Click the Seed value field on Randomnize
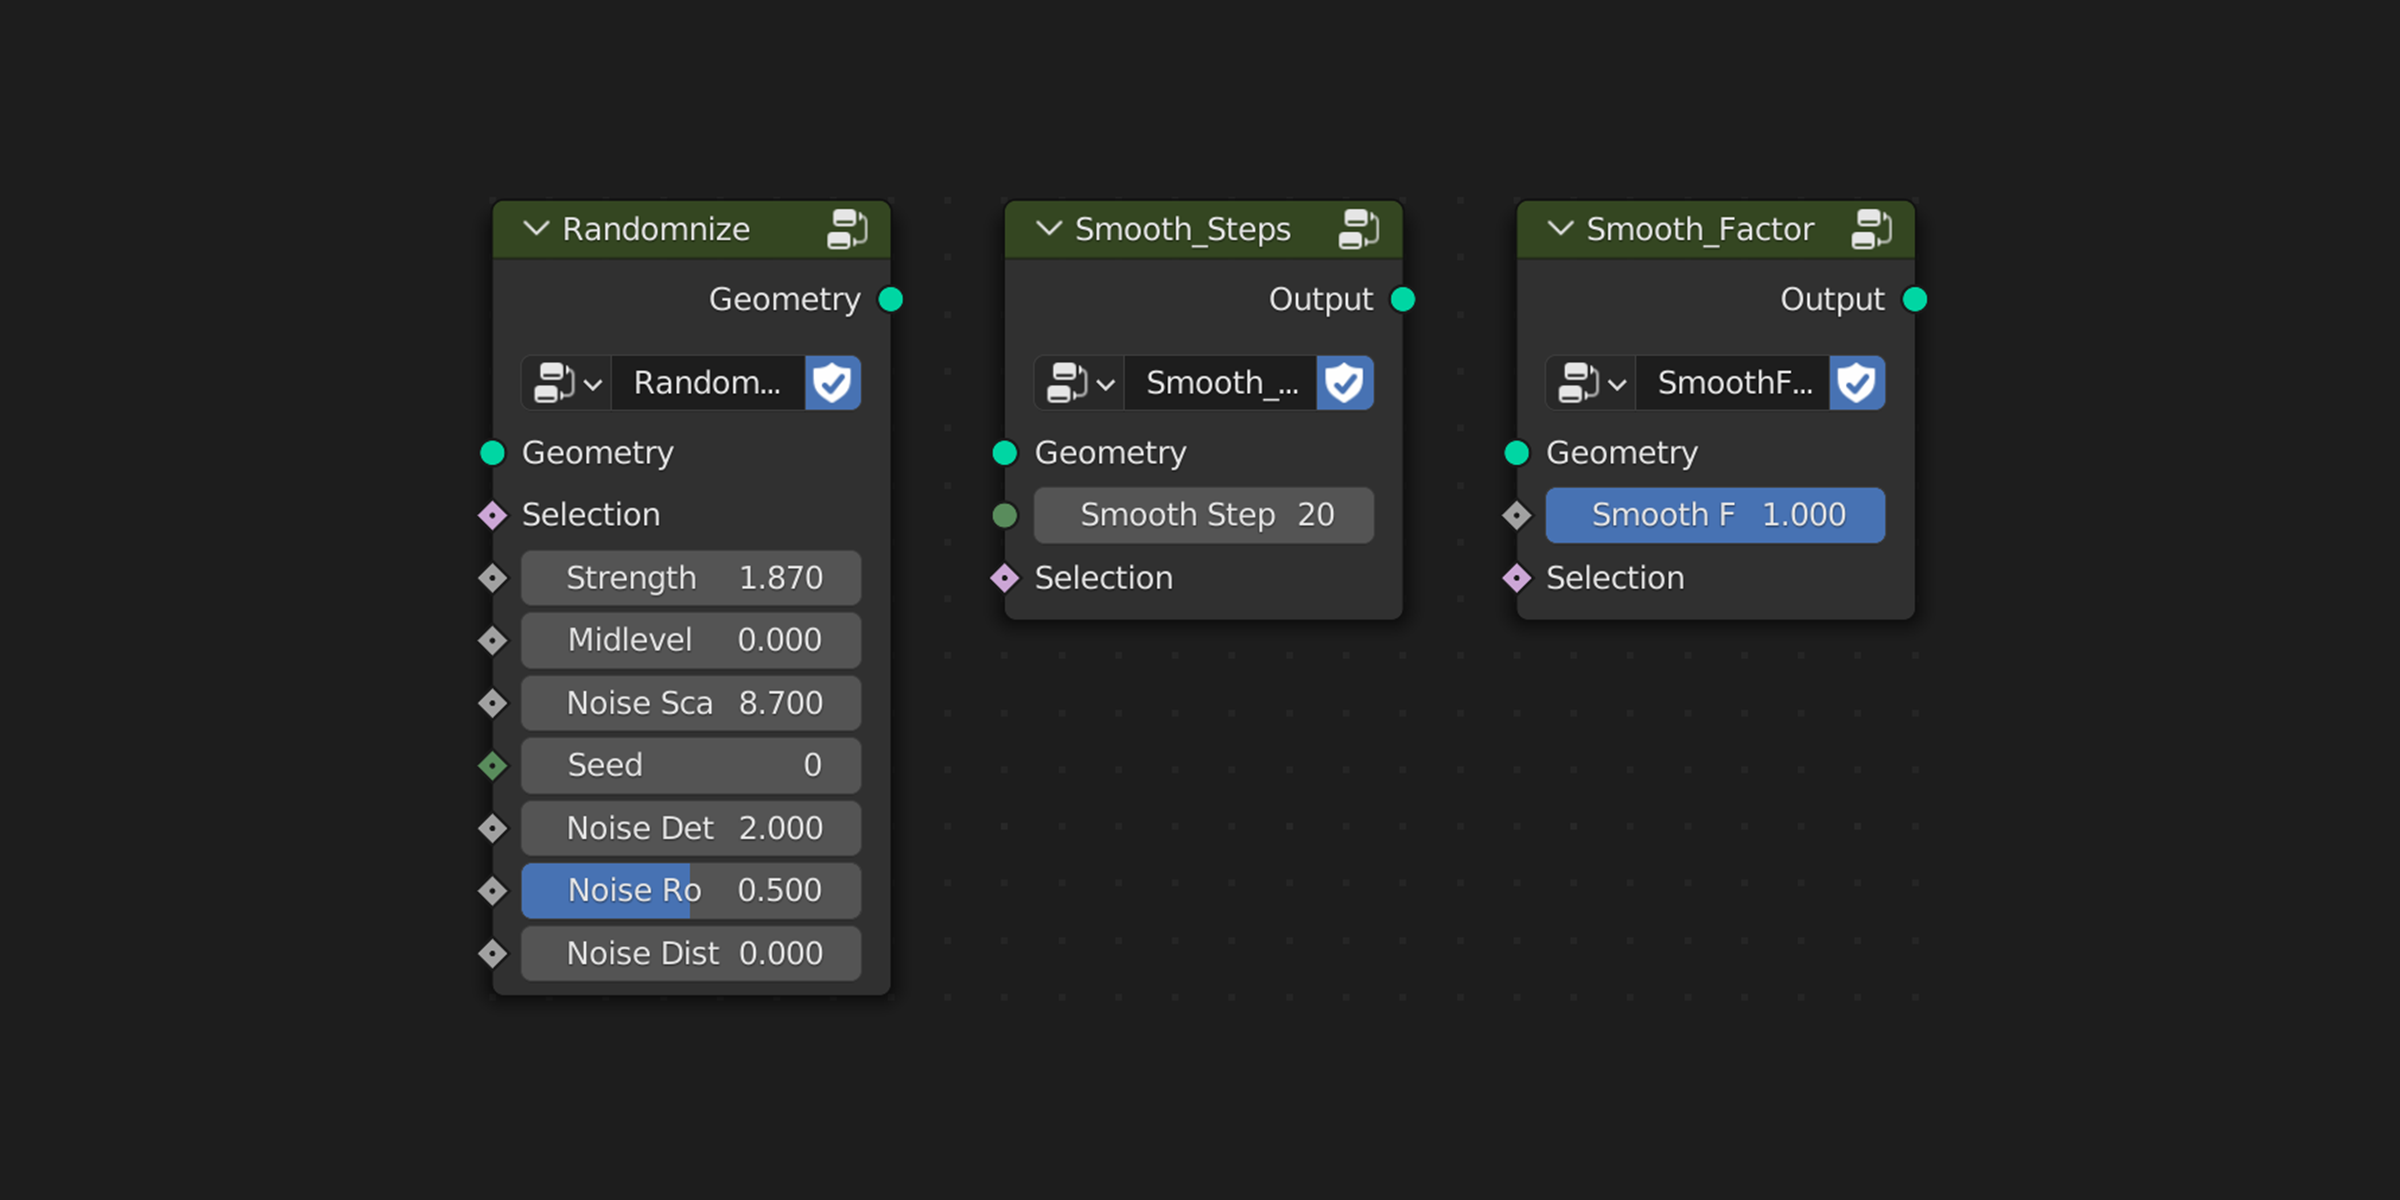This screenshot has height=1200, width=2400. coord(690,764)
